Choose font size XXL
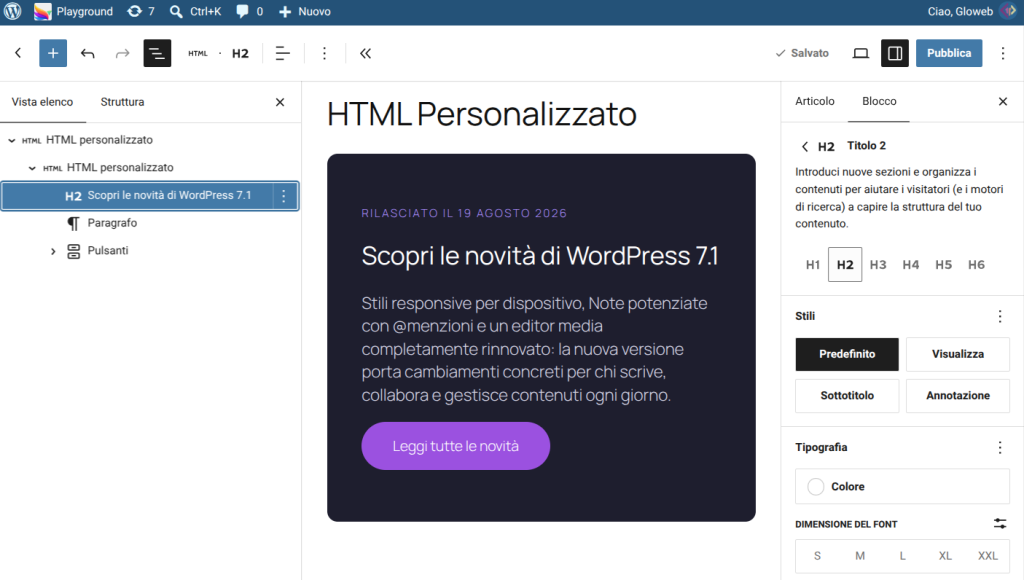The height and width of the screenshot is (580, 1024). 987,556
